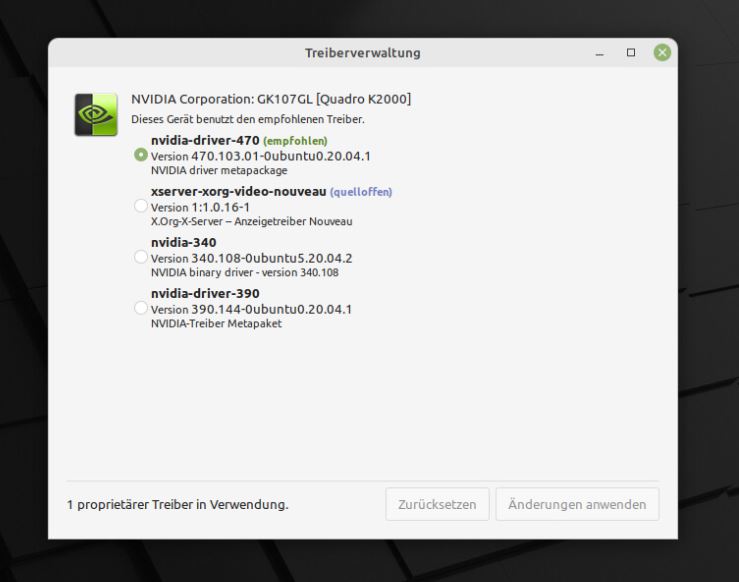Minimize the Treiberverwaltung window
The image size is (739, 582).
tap(599, 53)
